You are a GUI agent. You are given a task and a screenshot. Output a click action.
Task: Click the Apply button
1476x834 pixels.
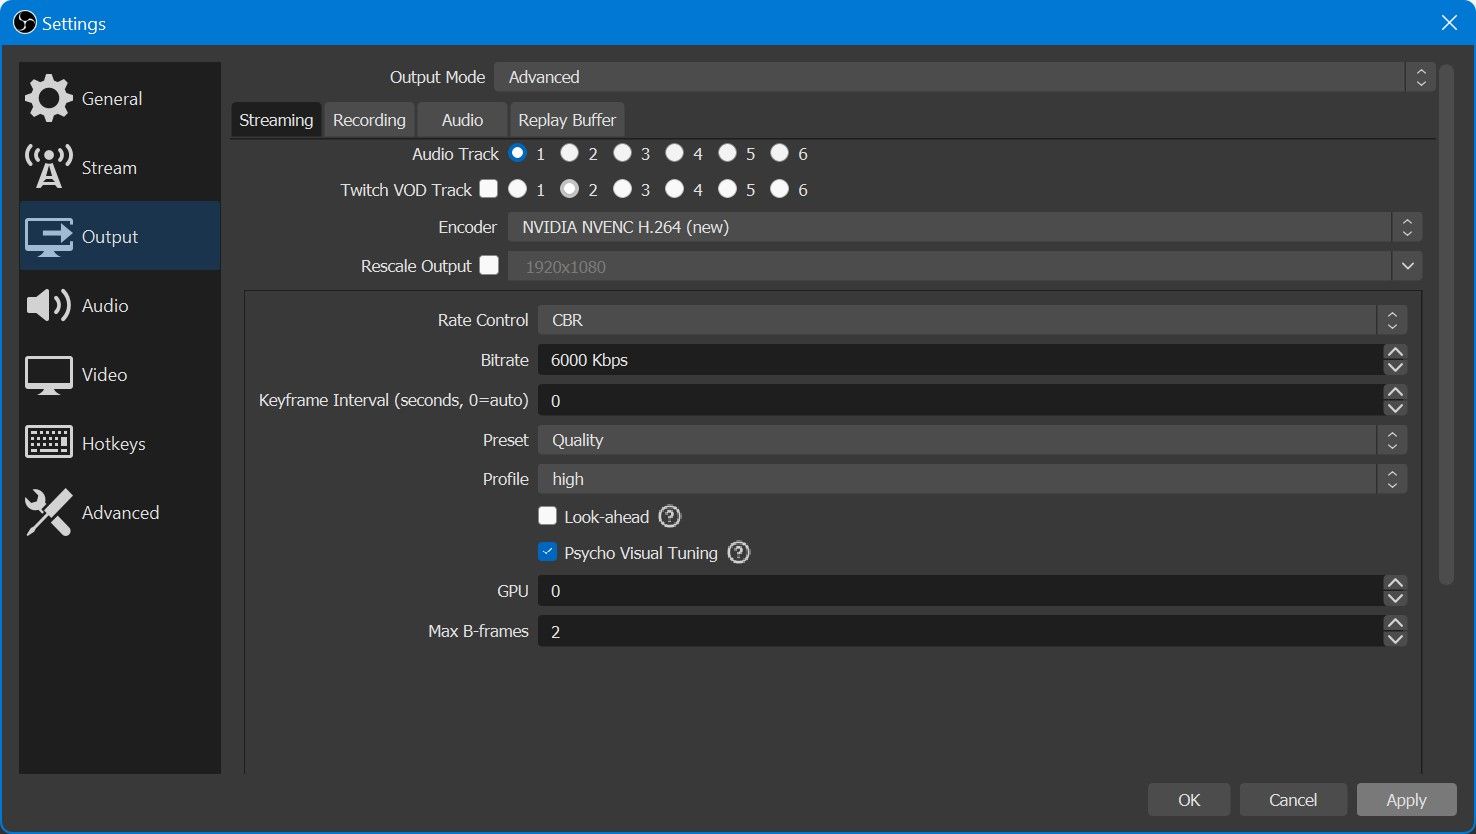tap(1405, 800)
